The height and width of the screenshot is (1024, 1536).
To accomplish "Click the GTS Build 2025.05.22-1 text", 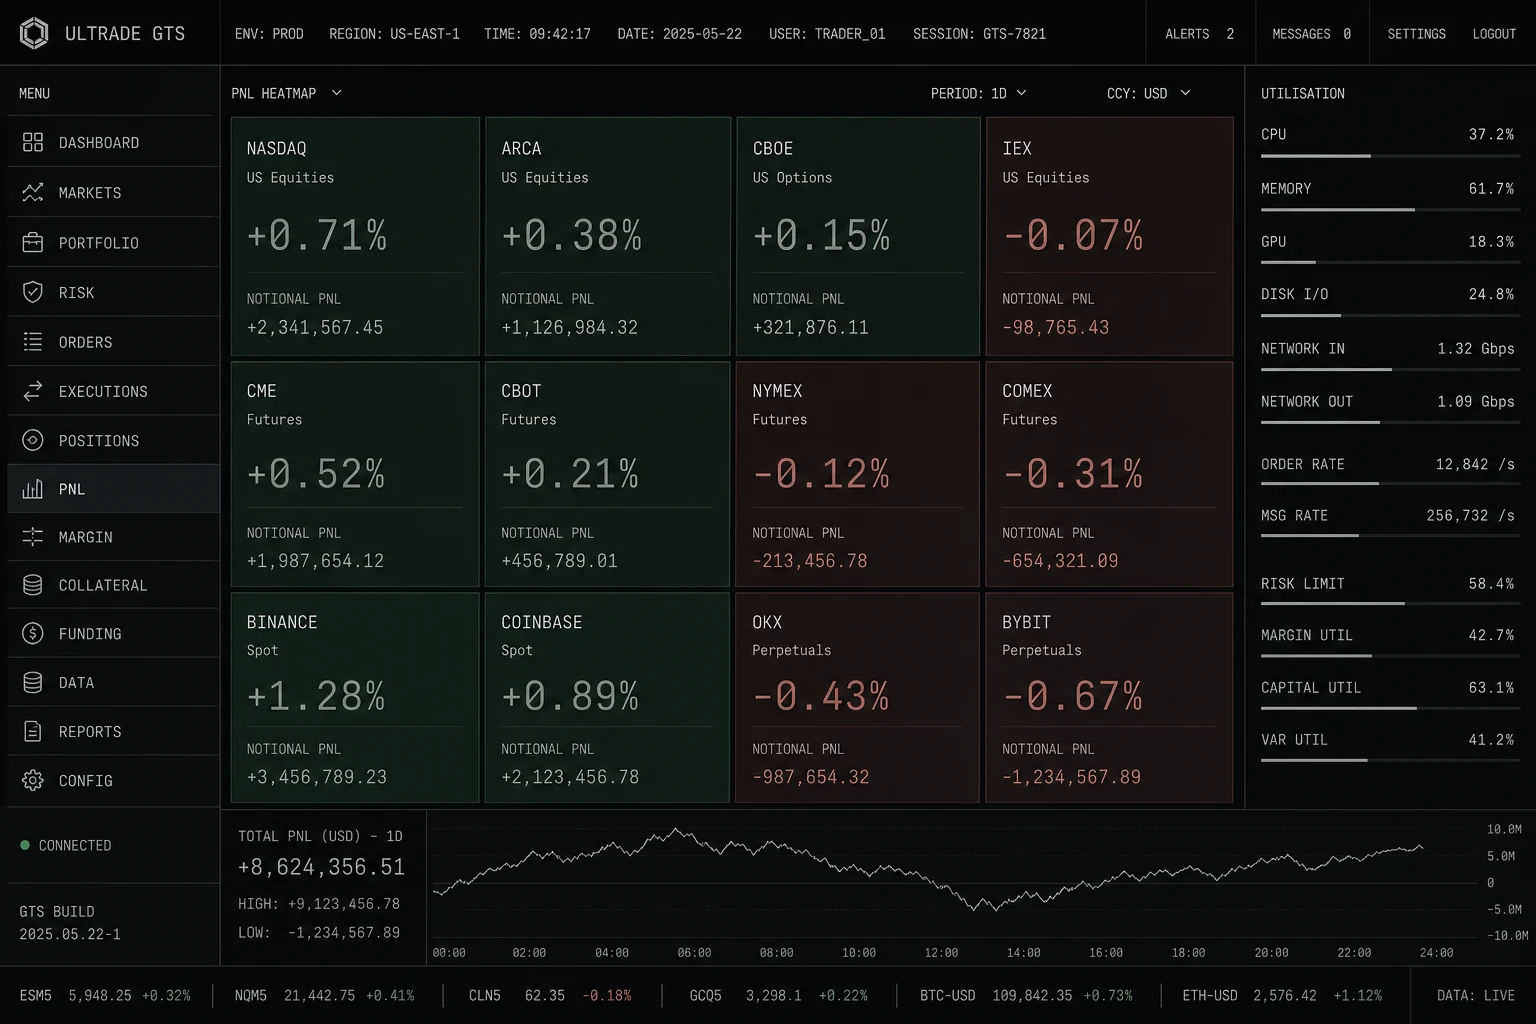I will tap(69, 923).
